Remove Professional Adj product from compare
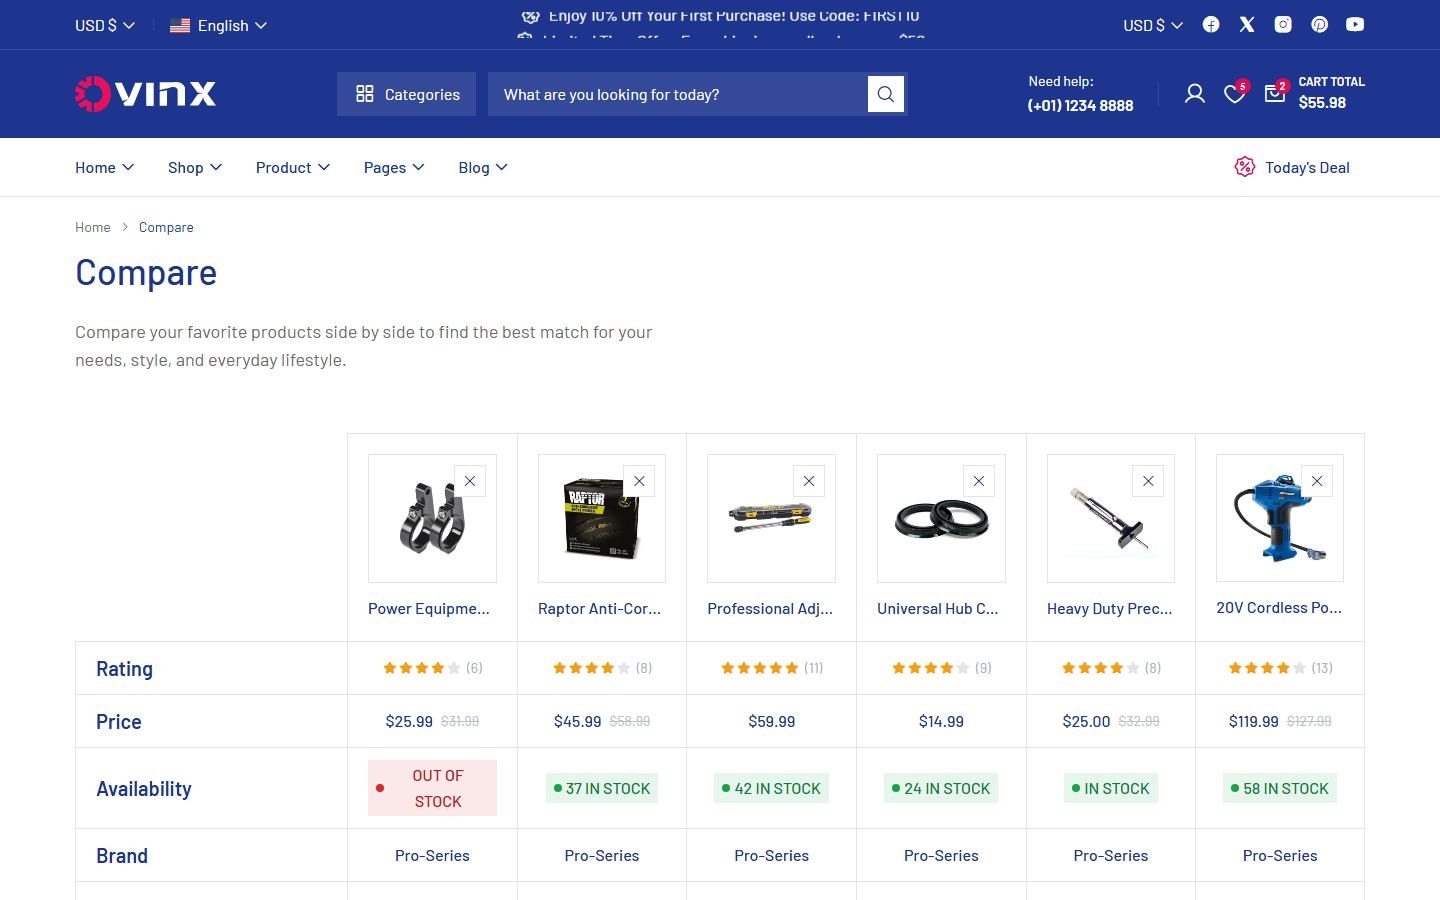The width and height of the screenshot is (1440, 900). [809, 481]
